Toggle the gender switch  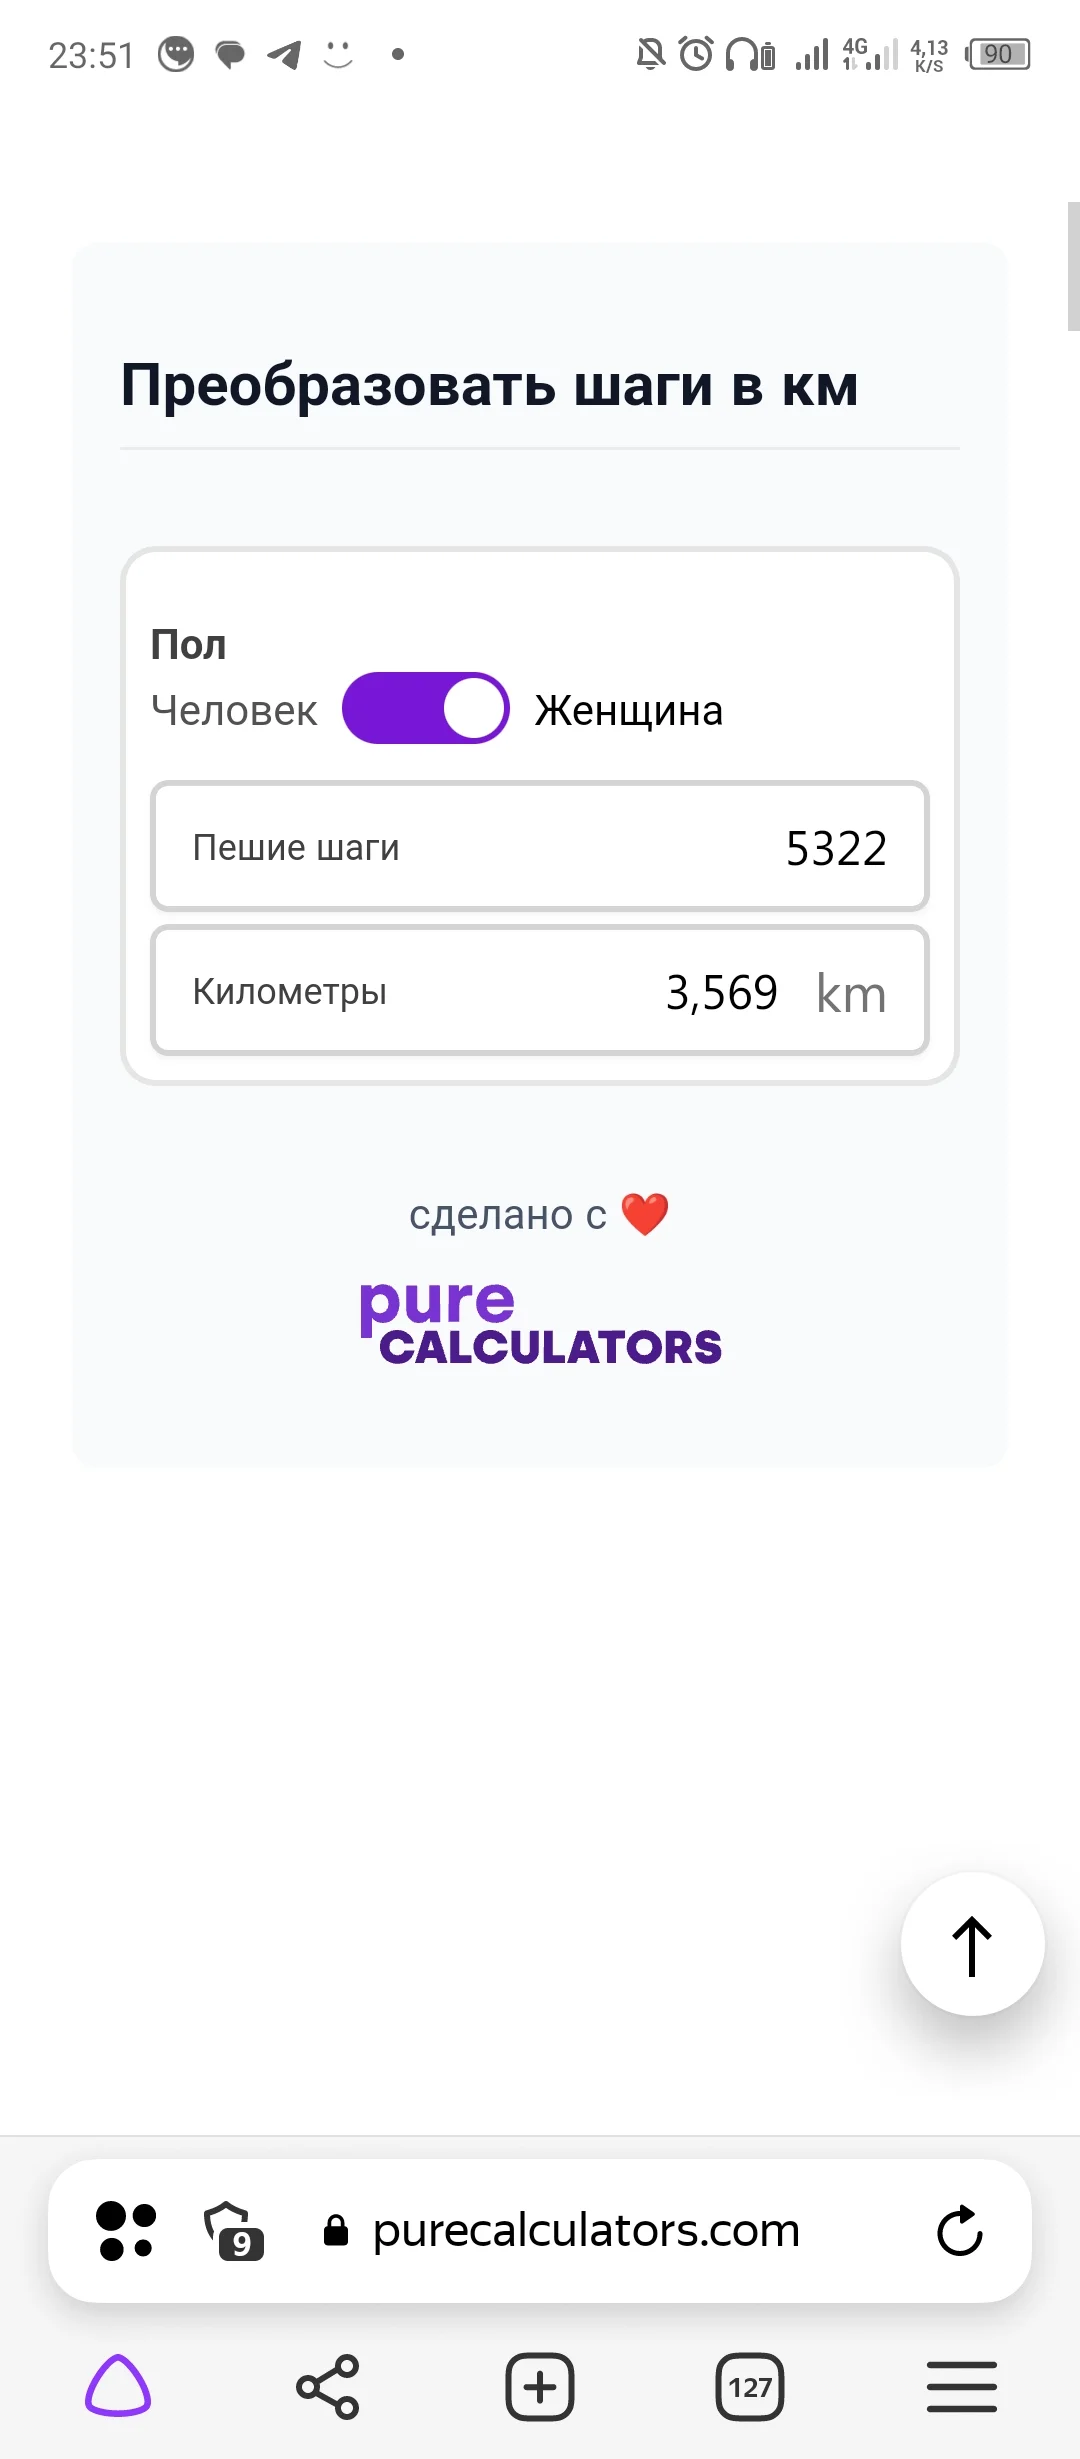point(426,708)
